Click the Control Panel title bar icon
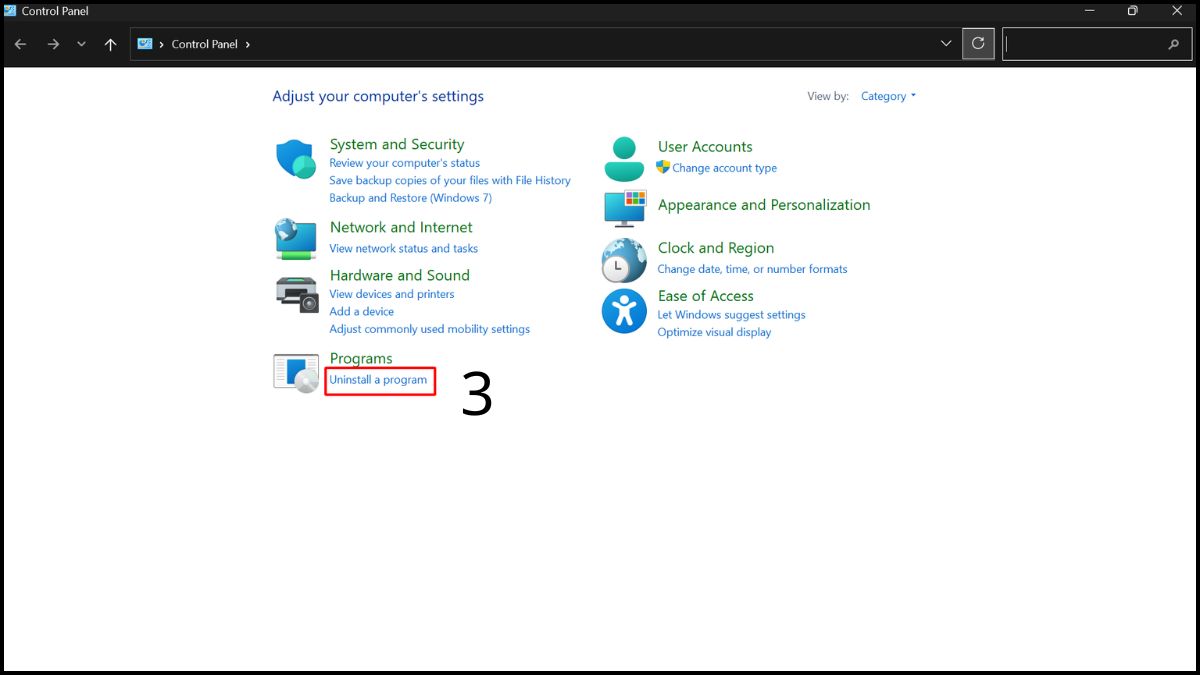The image size is (1200, 675). coord(10,11)
